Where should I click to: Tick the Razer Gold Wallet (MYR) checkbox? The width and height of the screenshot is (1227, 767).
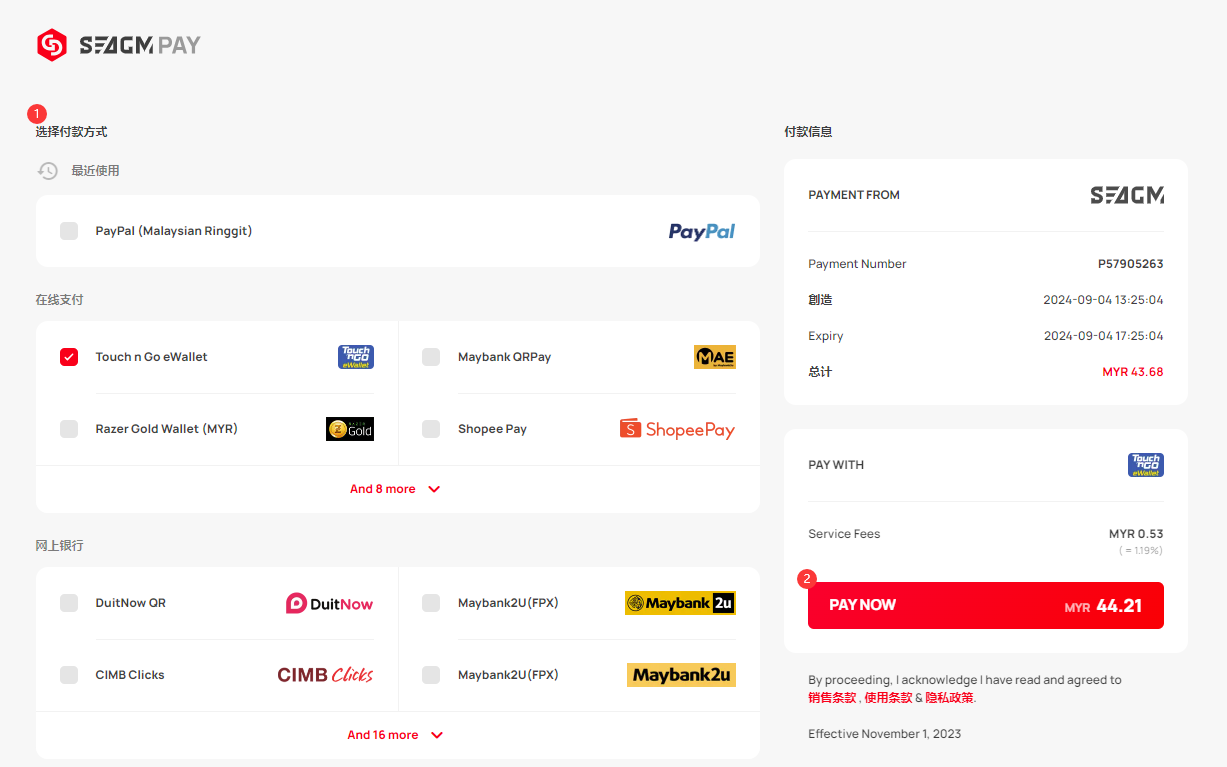(x=69, y=429)
